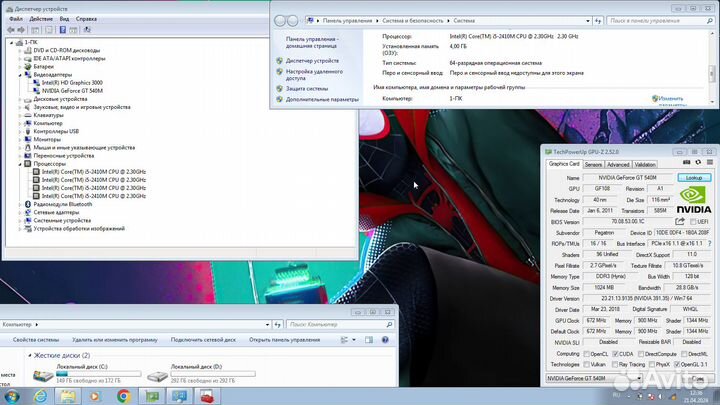This screenshot has width=720, height=405.
Task: Open Google Chrome from the taskbar
Action: [x=123, y=396]
